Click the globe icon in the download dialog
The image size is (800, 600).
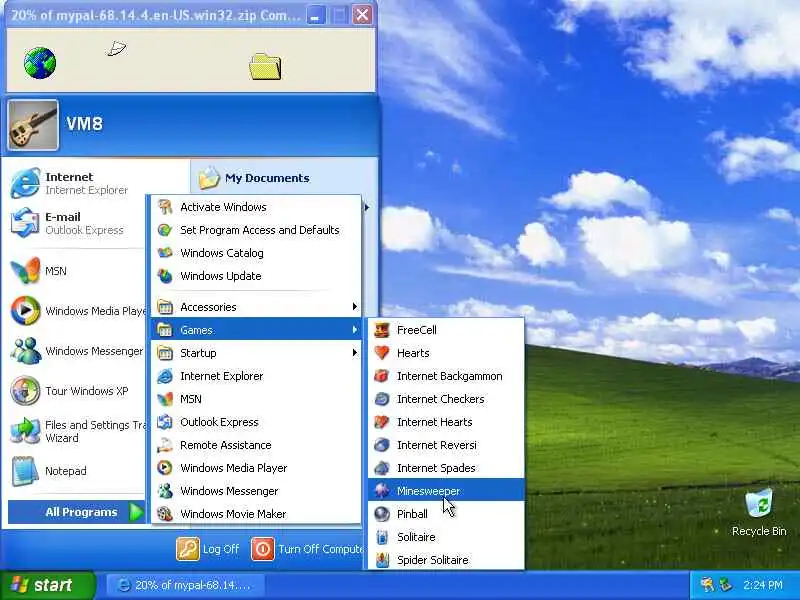(x=40, y=63)
